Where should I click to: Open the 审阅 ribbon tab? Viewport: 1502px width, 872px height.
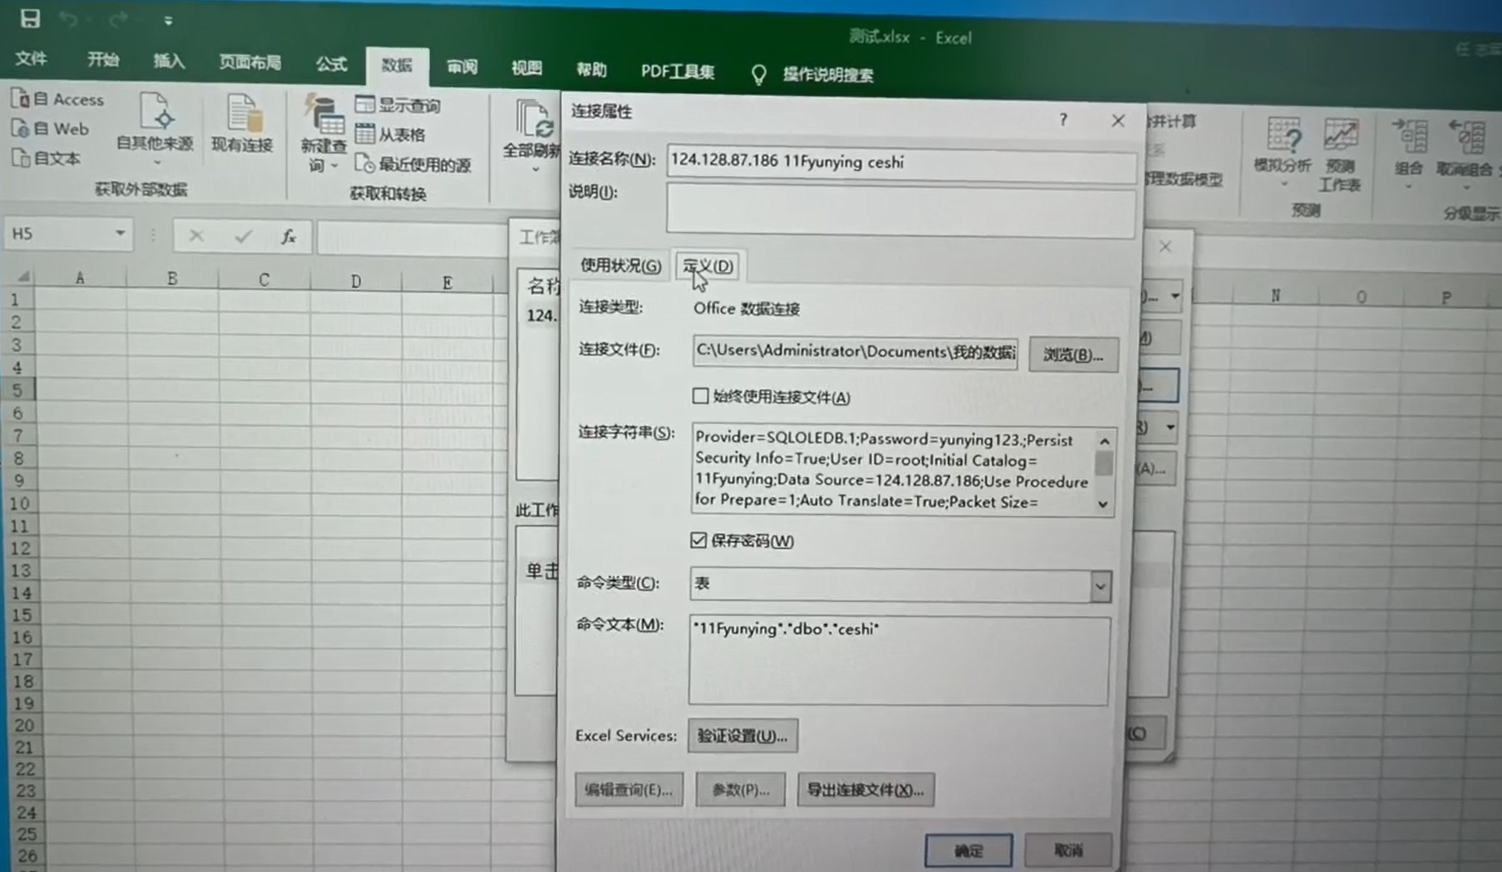[462, 67]
